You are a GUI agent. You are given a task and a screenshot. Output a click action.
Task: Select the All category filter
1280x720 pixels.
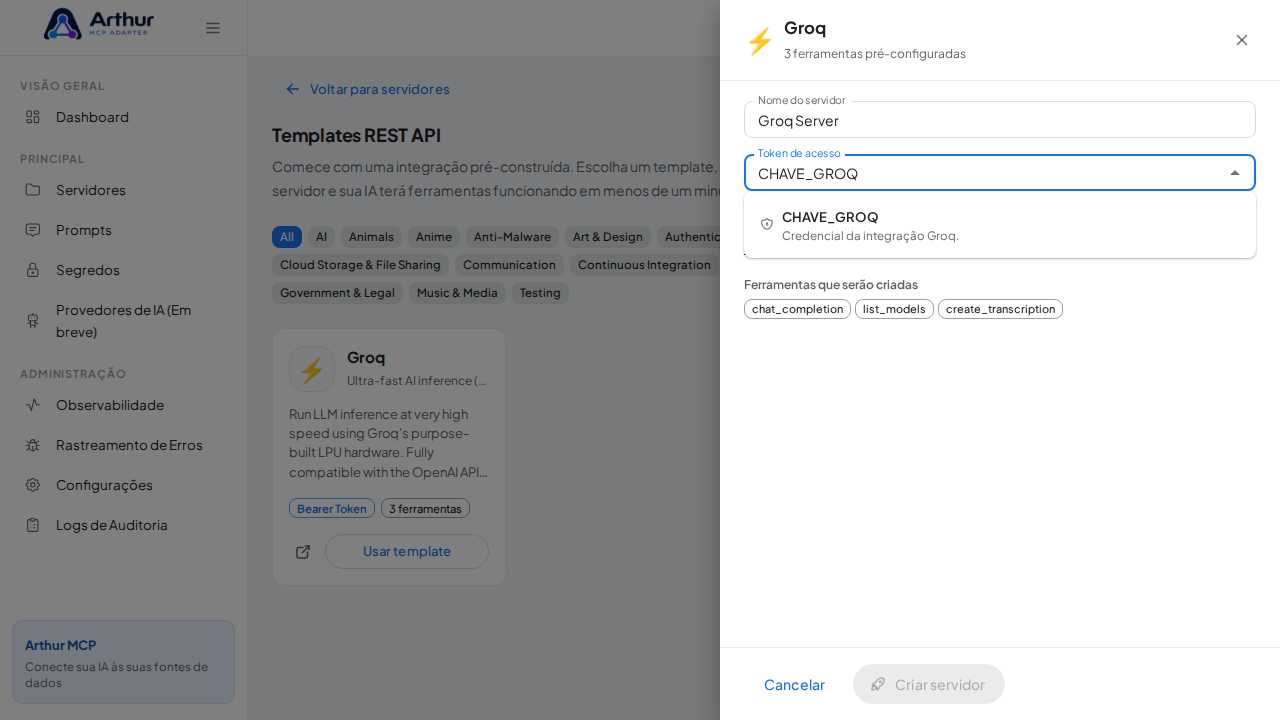[287, 237]
